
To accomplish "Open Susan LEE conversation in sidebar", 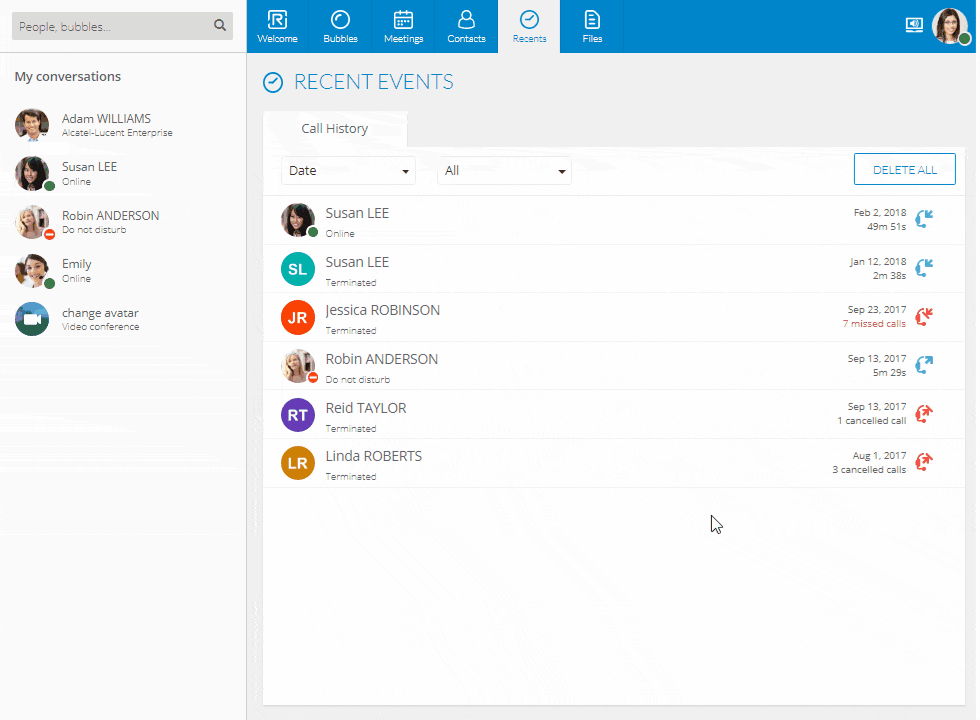I will tap(123, 173).
